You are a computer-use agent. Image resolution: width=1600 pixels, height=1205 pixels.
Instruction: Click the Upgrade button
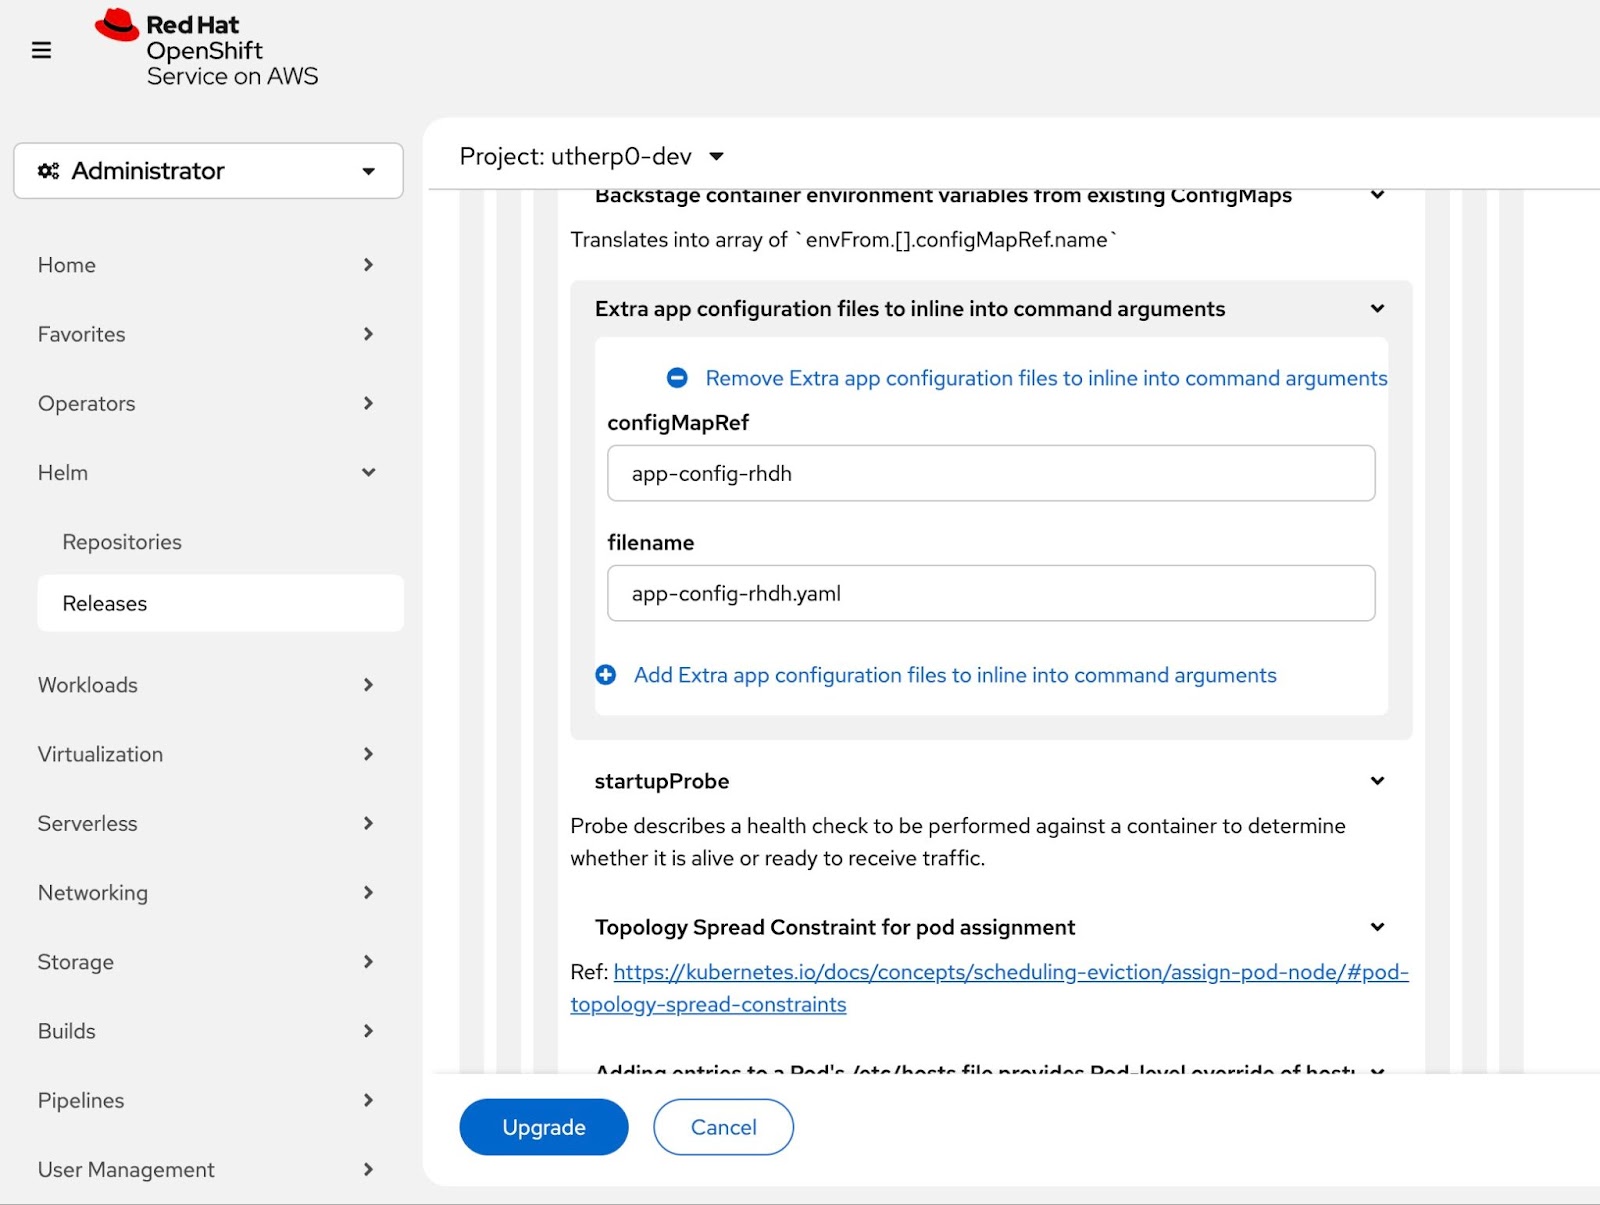pos(543,1127)
